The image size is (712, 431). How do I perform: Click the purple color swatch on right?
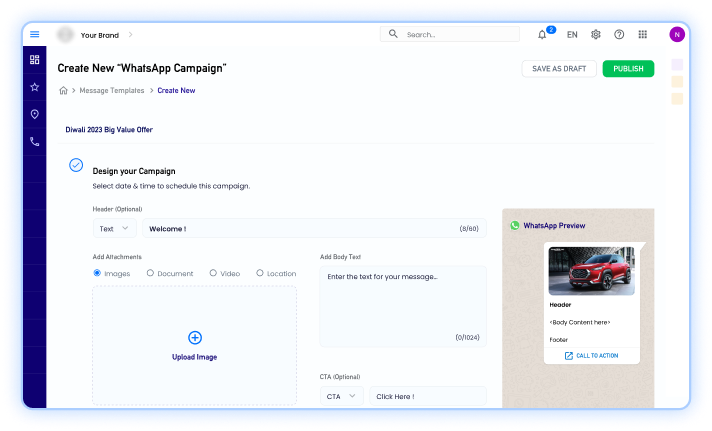coord(677,64)
